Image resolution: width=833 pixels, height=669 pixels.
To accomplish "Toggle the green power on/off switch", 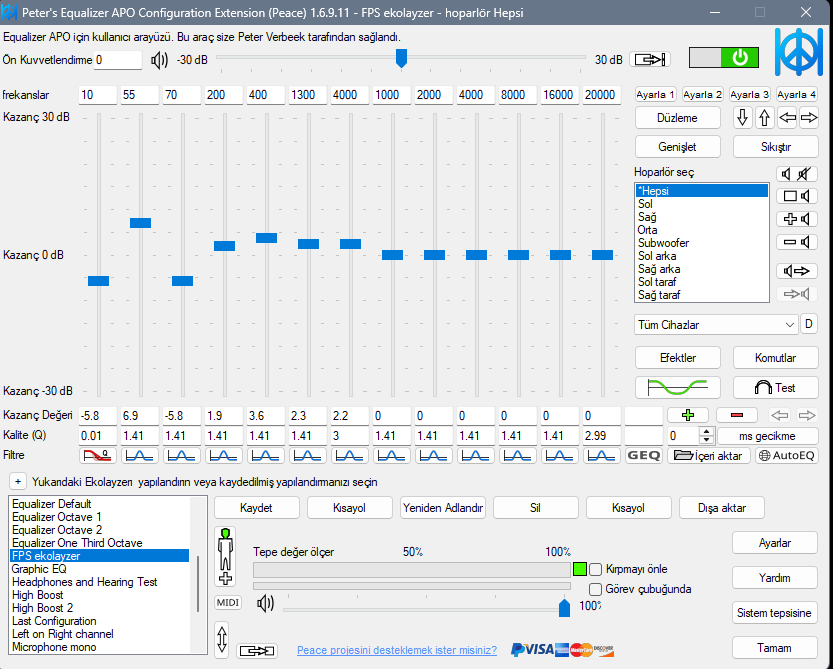I will coord(724,57).
